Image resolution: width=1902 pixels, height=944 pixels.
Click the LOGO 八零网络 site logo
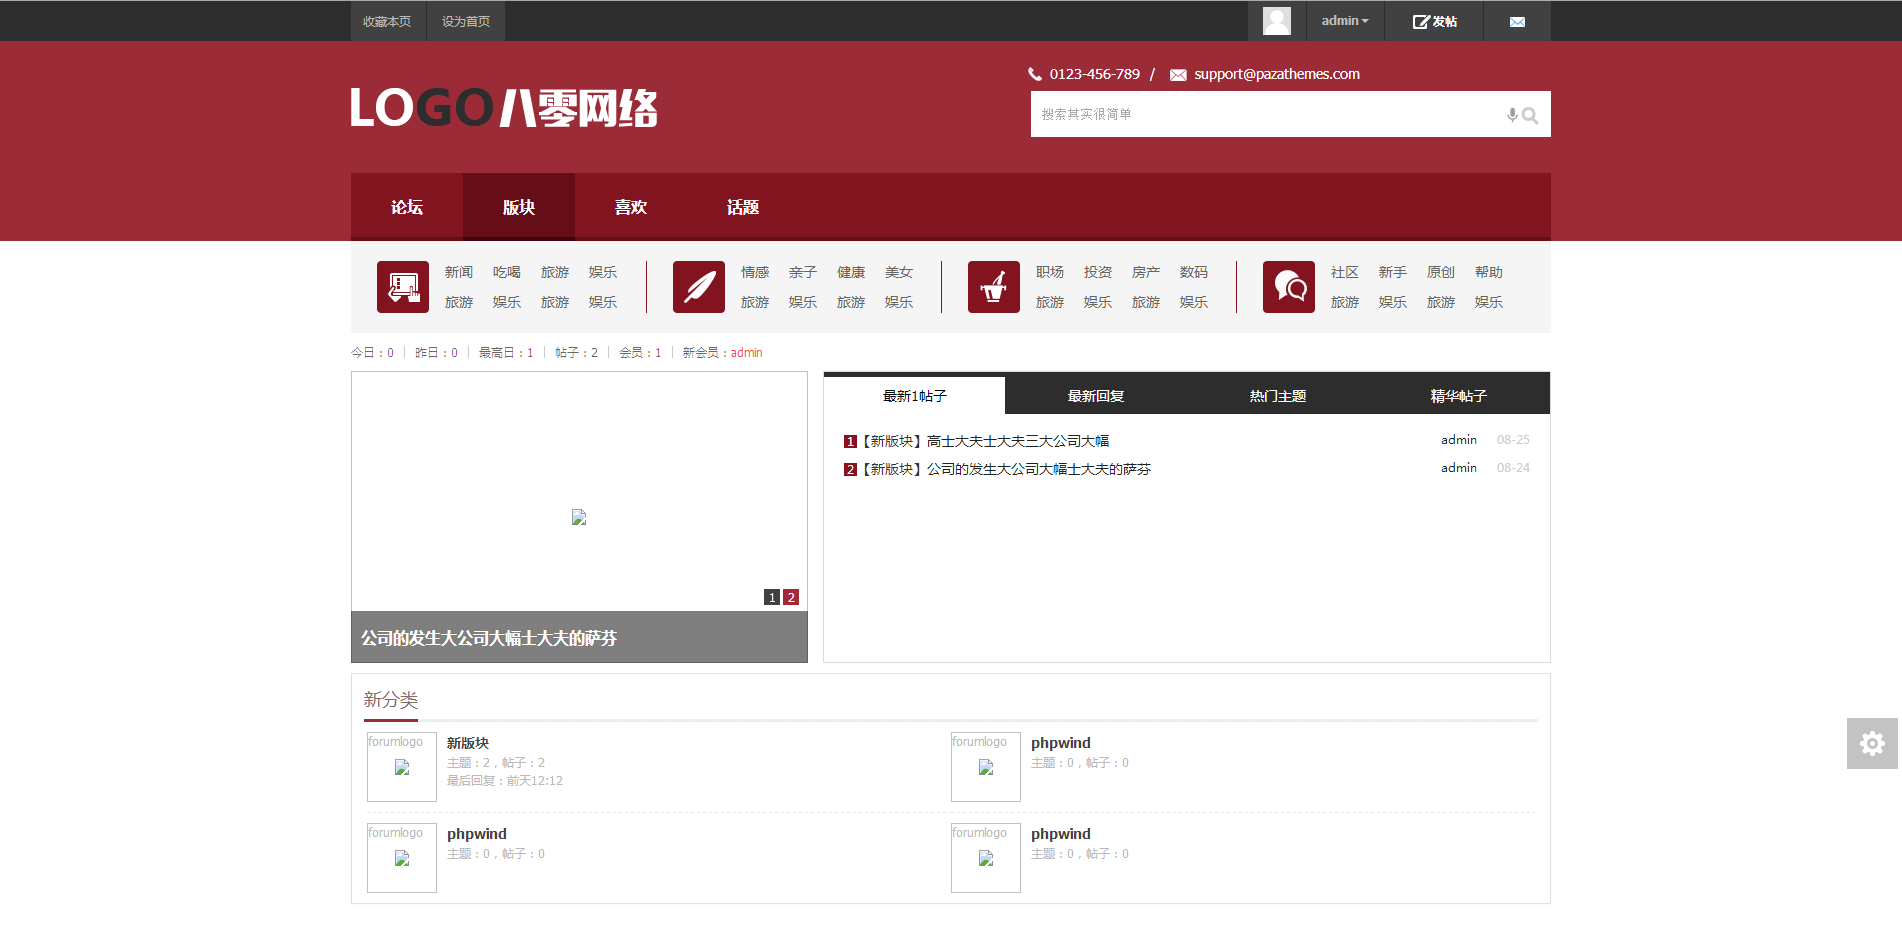tap(504, 108)
